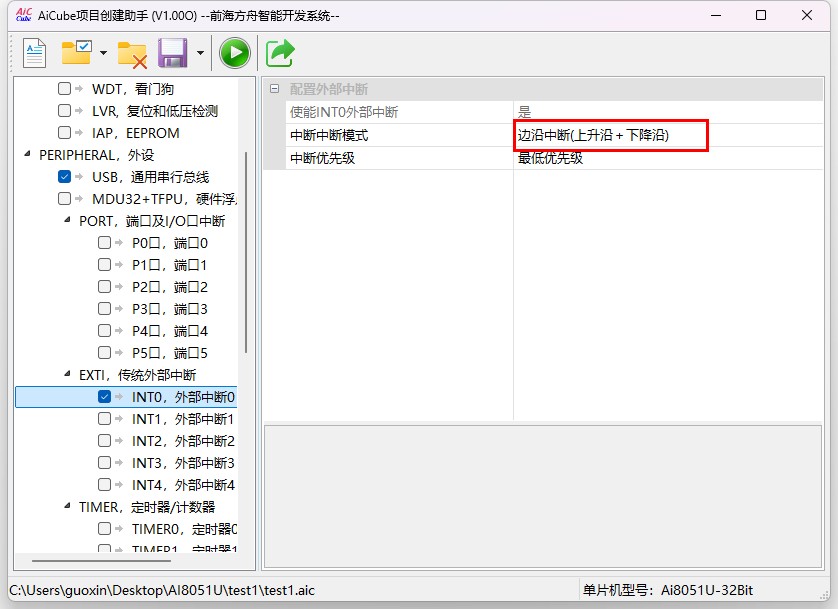Check the P0口 port 0 checkbox
The image size is (838, 609).
pos(104,243)
